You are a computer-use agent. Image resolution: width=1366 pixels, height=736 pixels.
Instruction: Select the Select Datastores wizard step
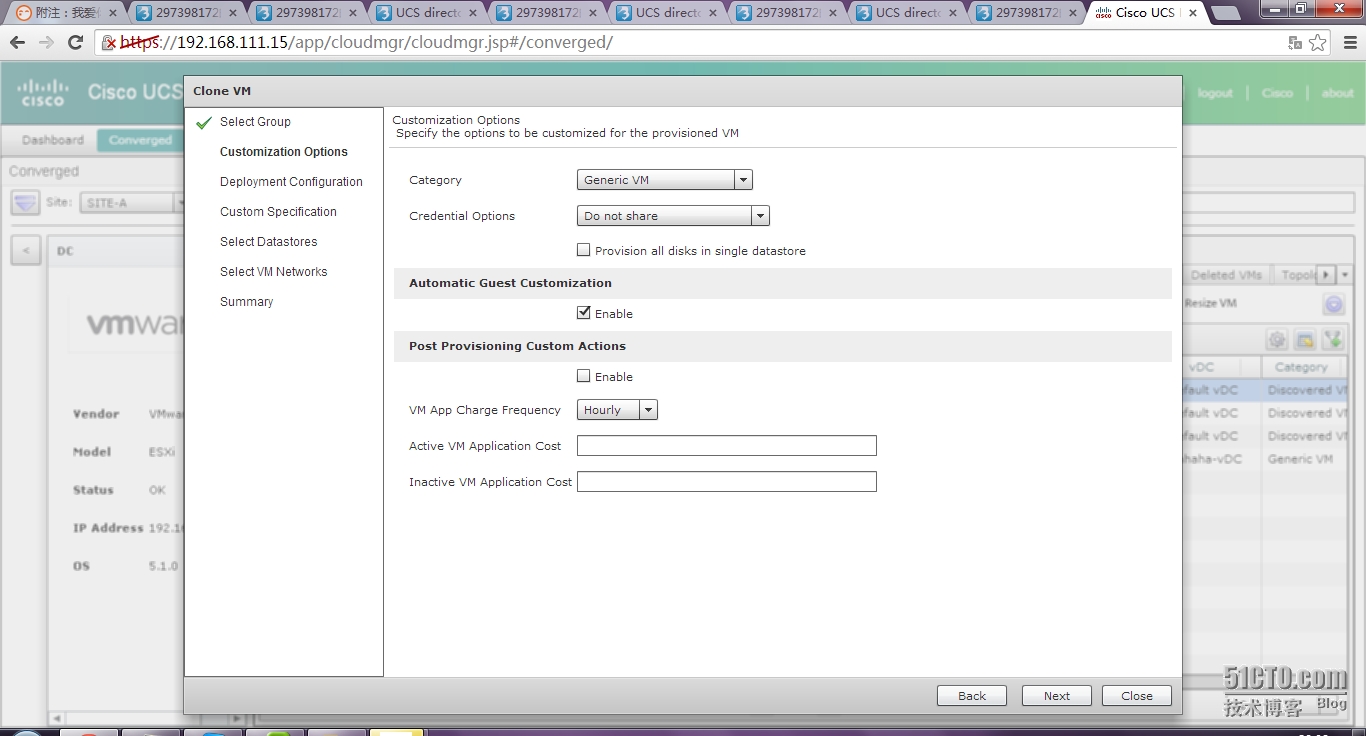tap(269, 242)
